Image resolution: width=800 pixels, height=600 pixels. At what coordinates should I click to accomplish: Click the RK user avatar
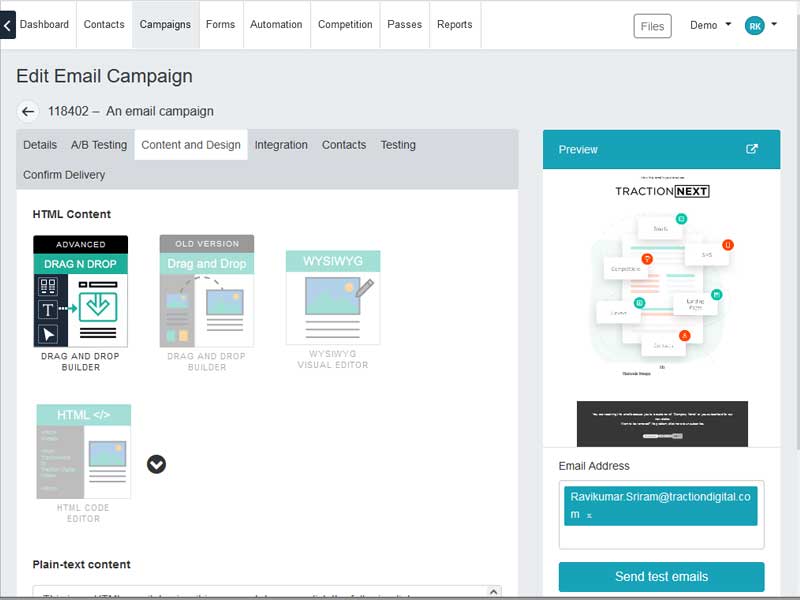point(754,26)
